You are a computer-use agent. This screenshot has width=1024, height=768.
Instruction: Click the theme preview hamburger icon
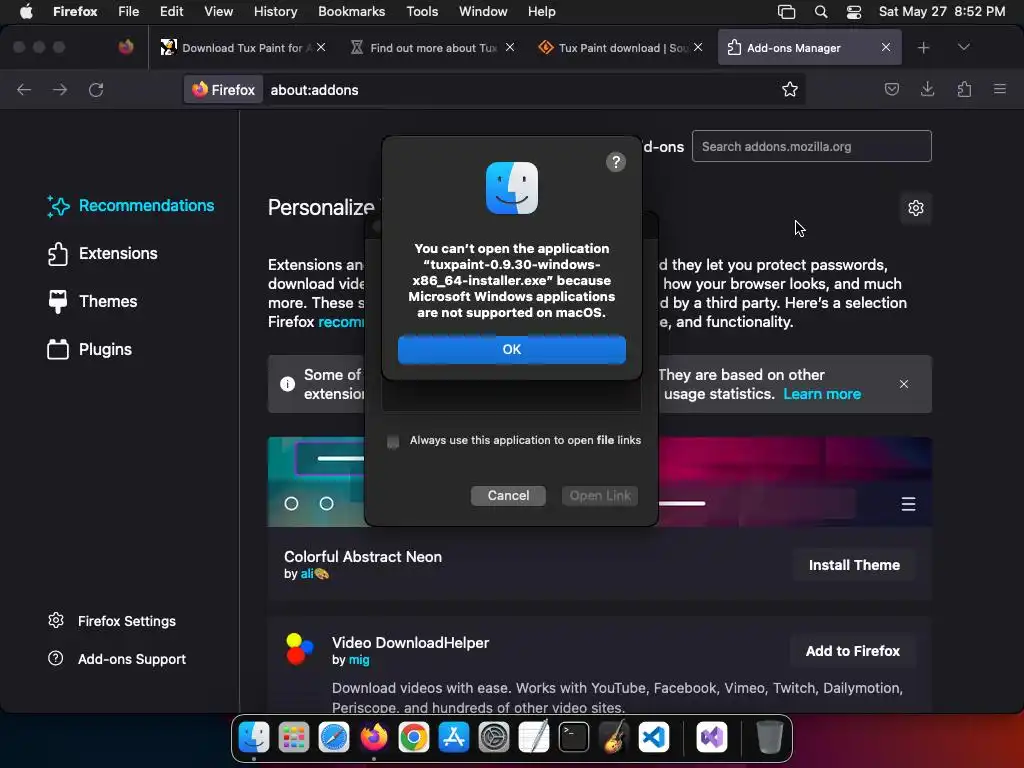coord(908,504)
